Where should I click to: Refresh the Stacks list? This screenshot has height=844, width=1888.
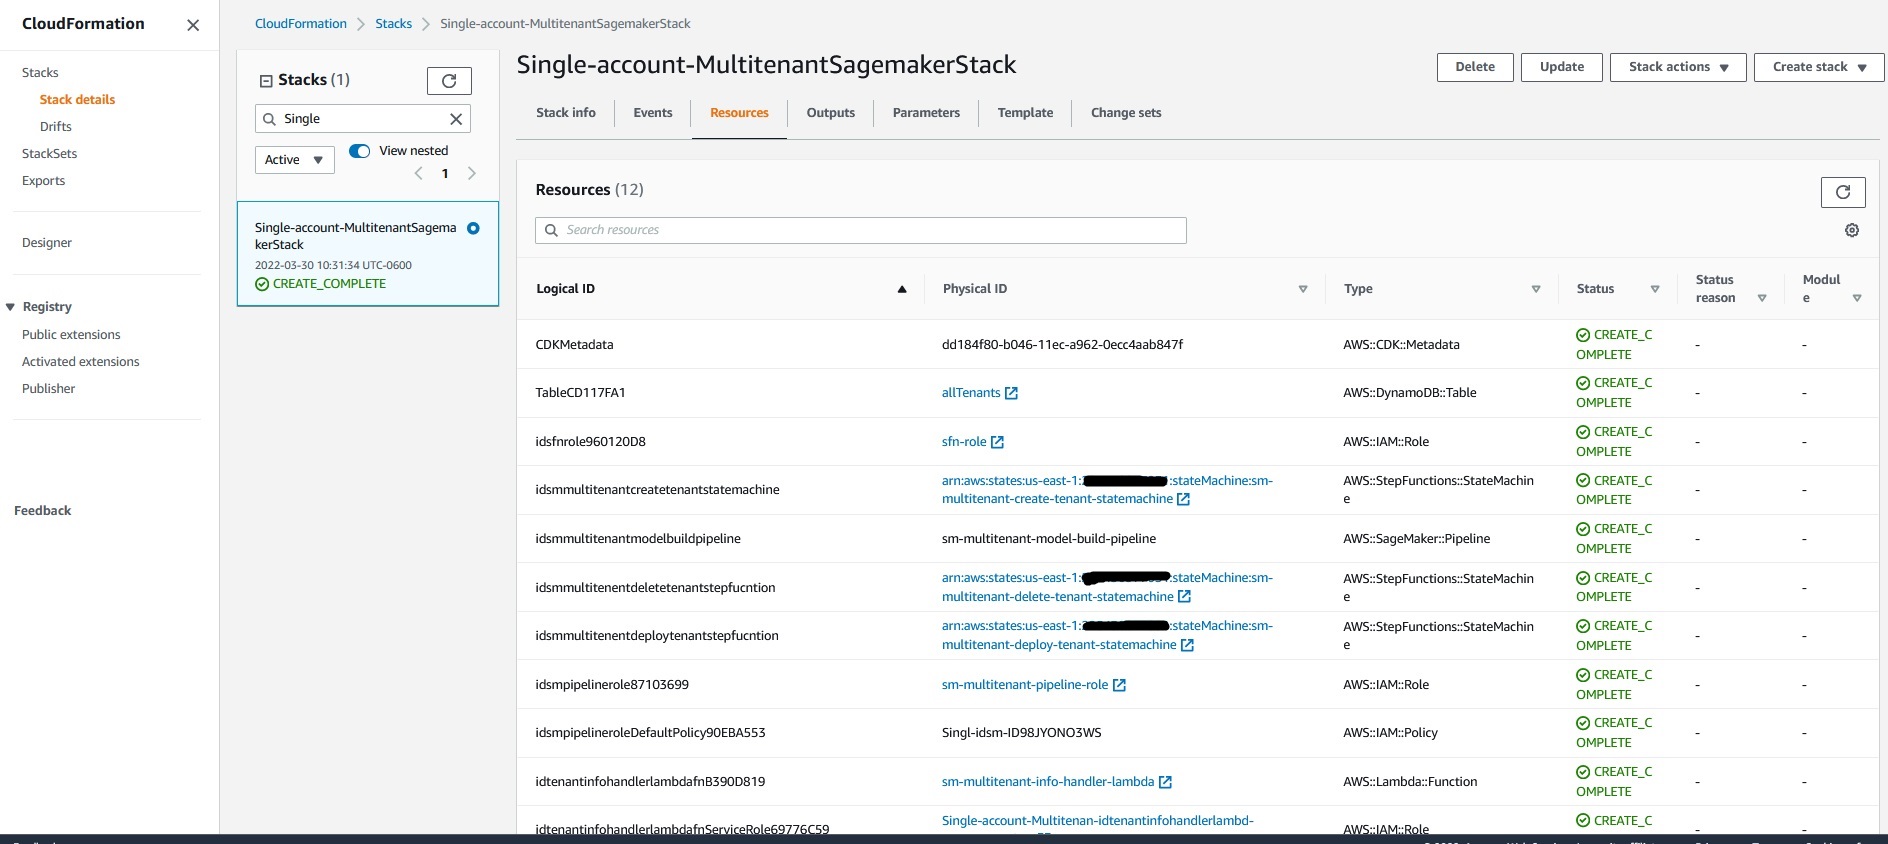click(449, 81)
